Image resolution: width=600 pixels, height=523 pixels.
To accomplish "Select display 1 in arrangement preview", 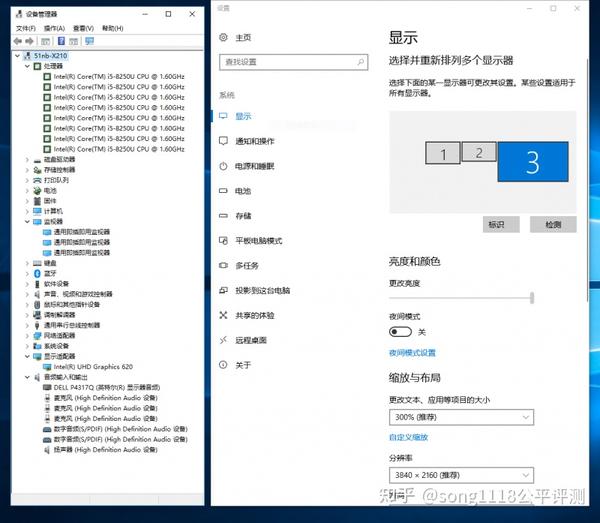I will (x=443, y=153).
